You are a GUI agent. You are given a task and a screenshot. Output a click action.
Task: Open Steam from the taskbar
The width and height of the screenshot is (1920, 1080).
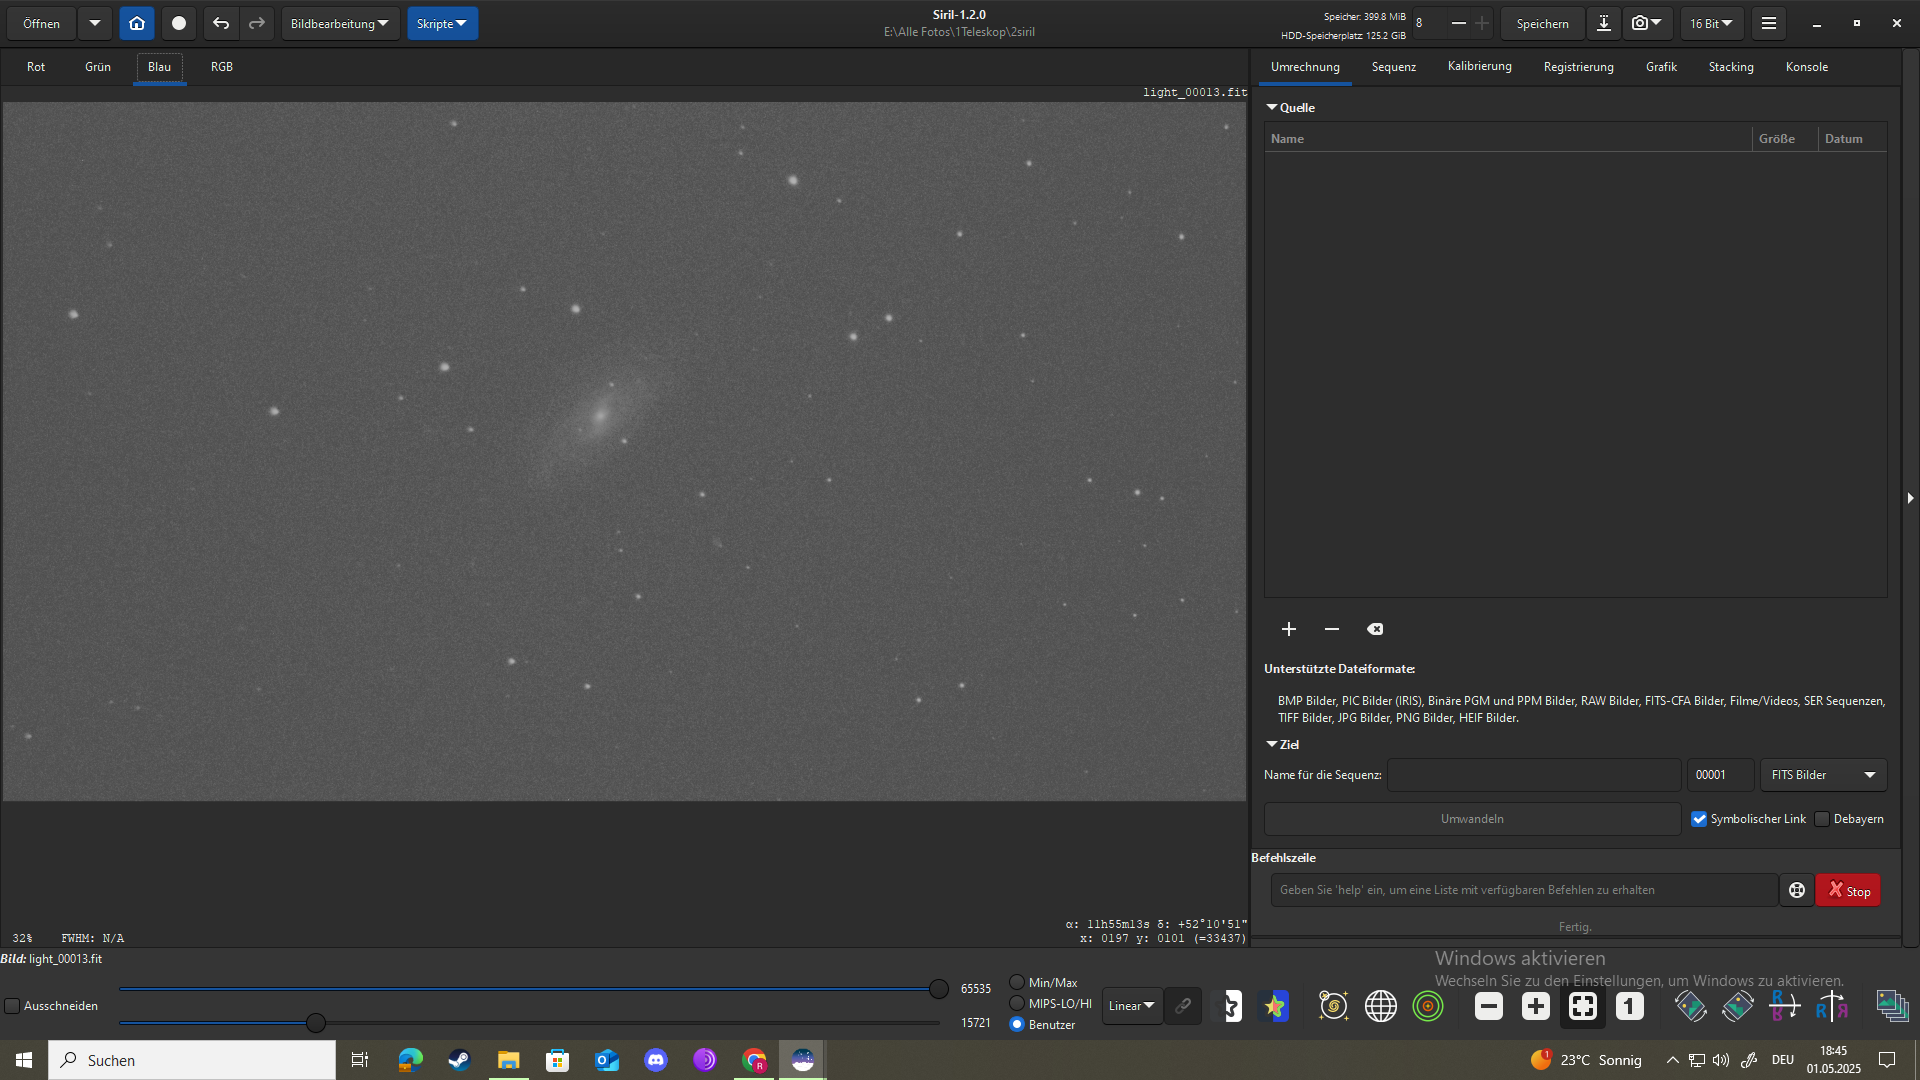click(x=459, y=1060)
